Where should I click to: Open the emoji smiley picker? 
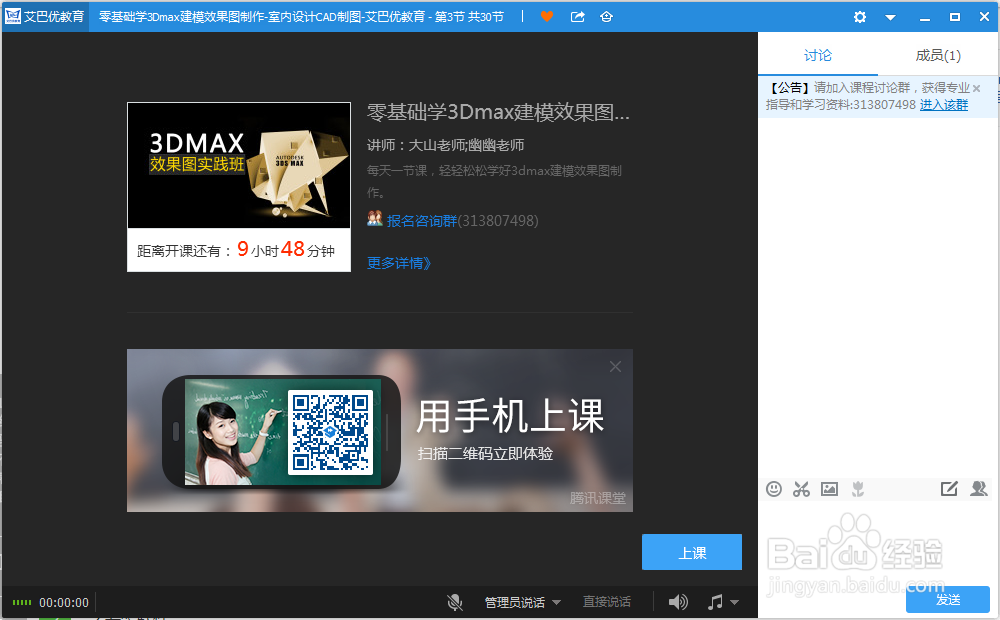coord(774,489)
